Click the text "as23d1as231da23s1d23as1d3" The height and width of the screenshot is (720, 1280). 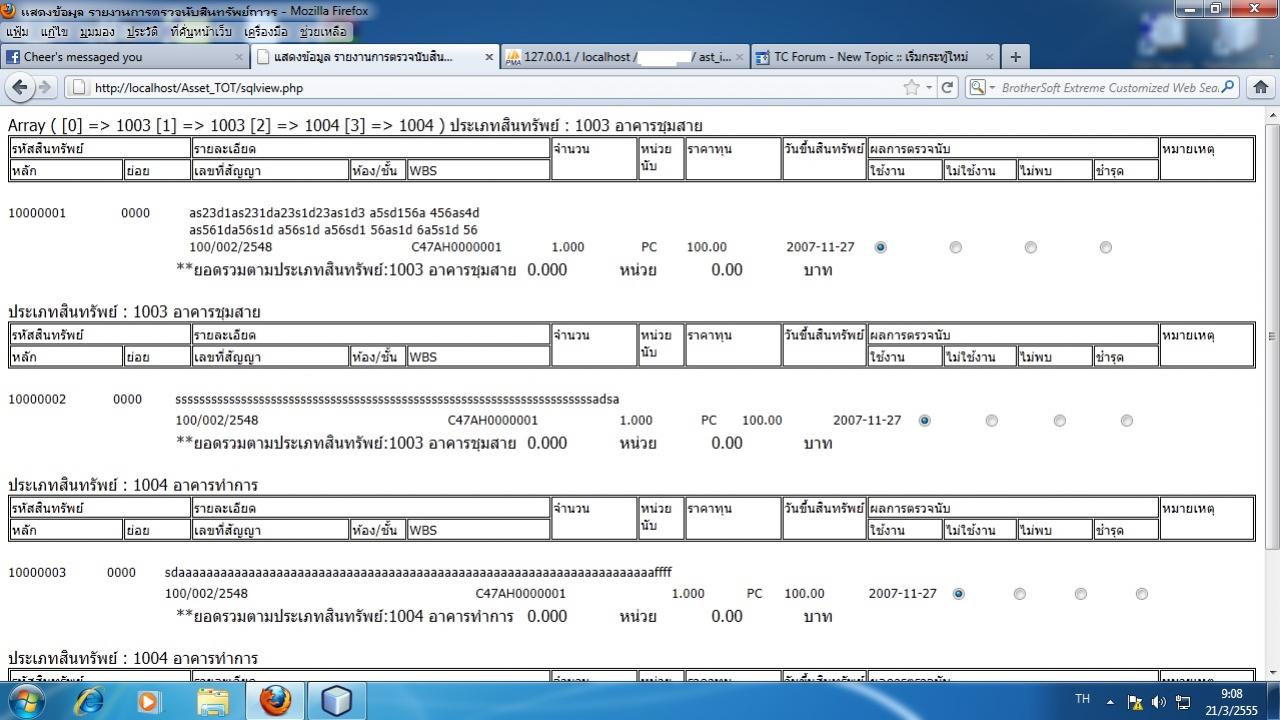click(x=277, y=213)
